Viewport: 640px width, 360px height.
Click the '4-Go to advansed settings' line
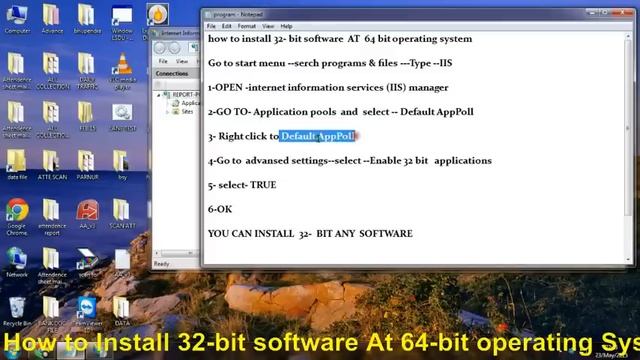350,160
